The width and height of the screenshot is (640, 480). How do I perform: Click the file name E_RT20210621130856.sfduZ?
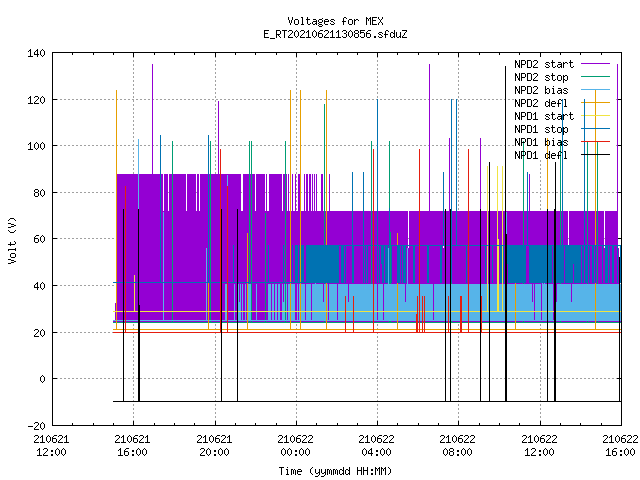click(x=335, y=34)
